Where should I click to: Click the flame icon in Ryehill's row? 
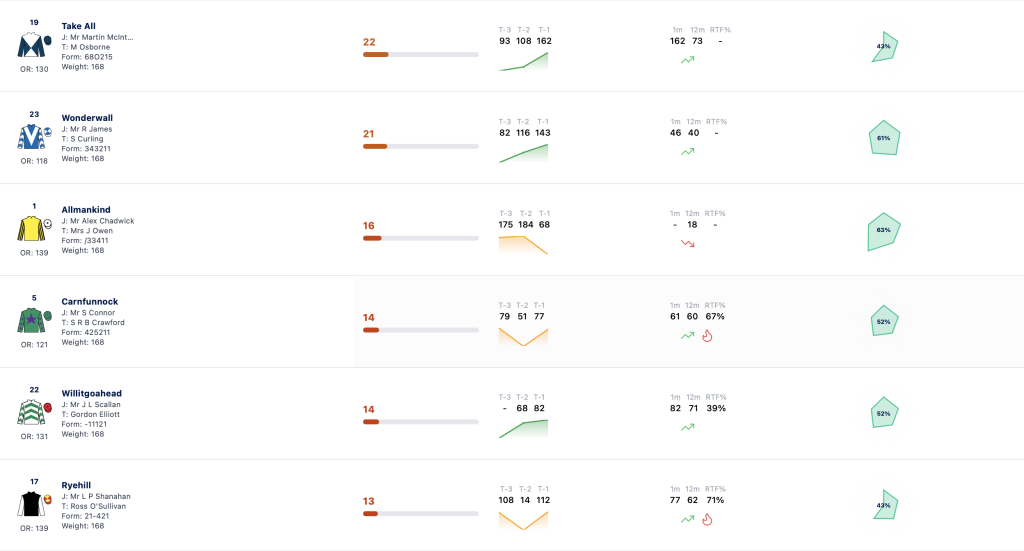click(707, 520)
